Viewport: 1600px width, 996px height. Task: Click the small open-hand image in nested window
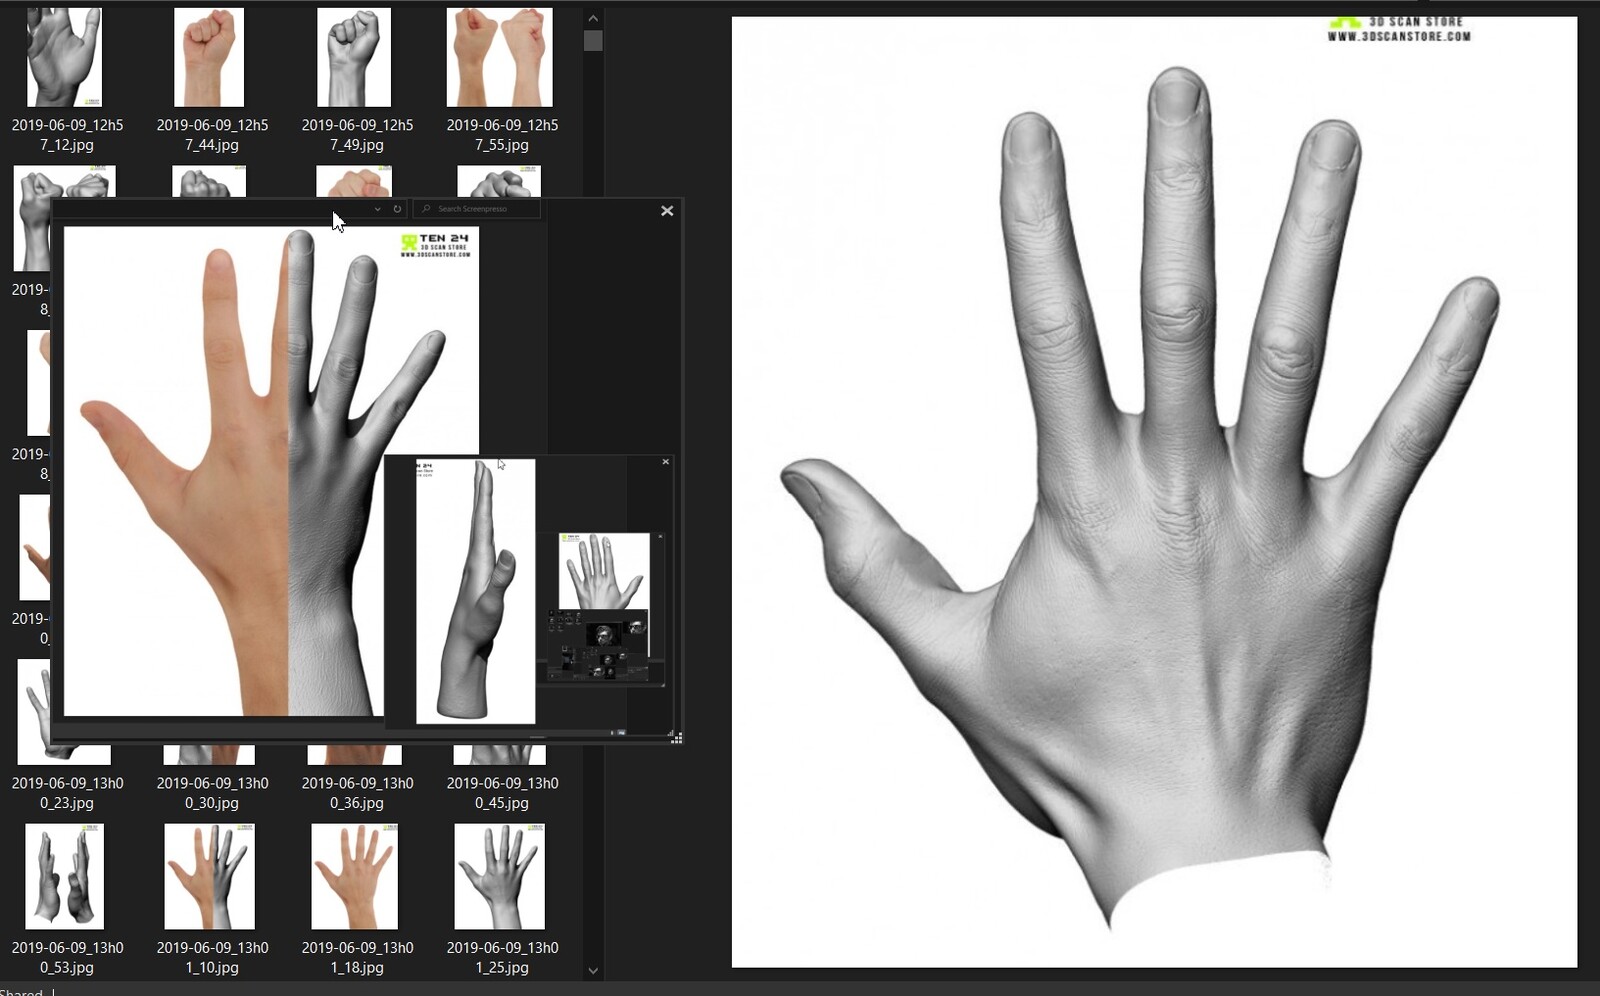(x=604, y=571)
